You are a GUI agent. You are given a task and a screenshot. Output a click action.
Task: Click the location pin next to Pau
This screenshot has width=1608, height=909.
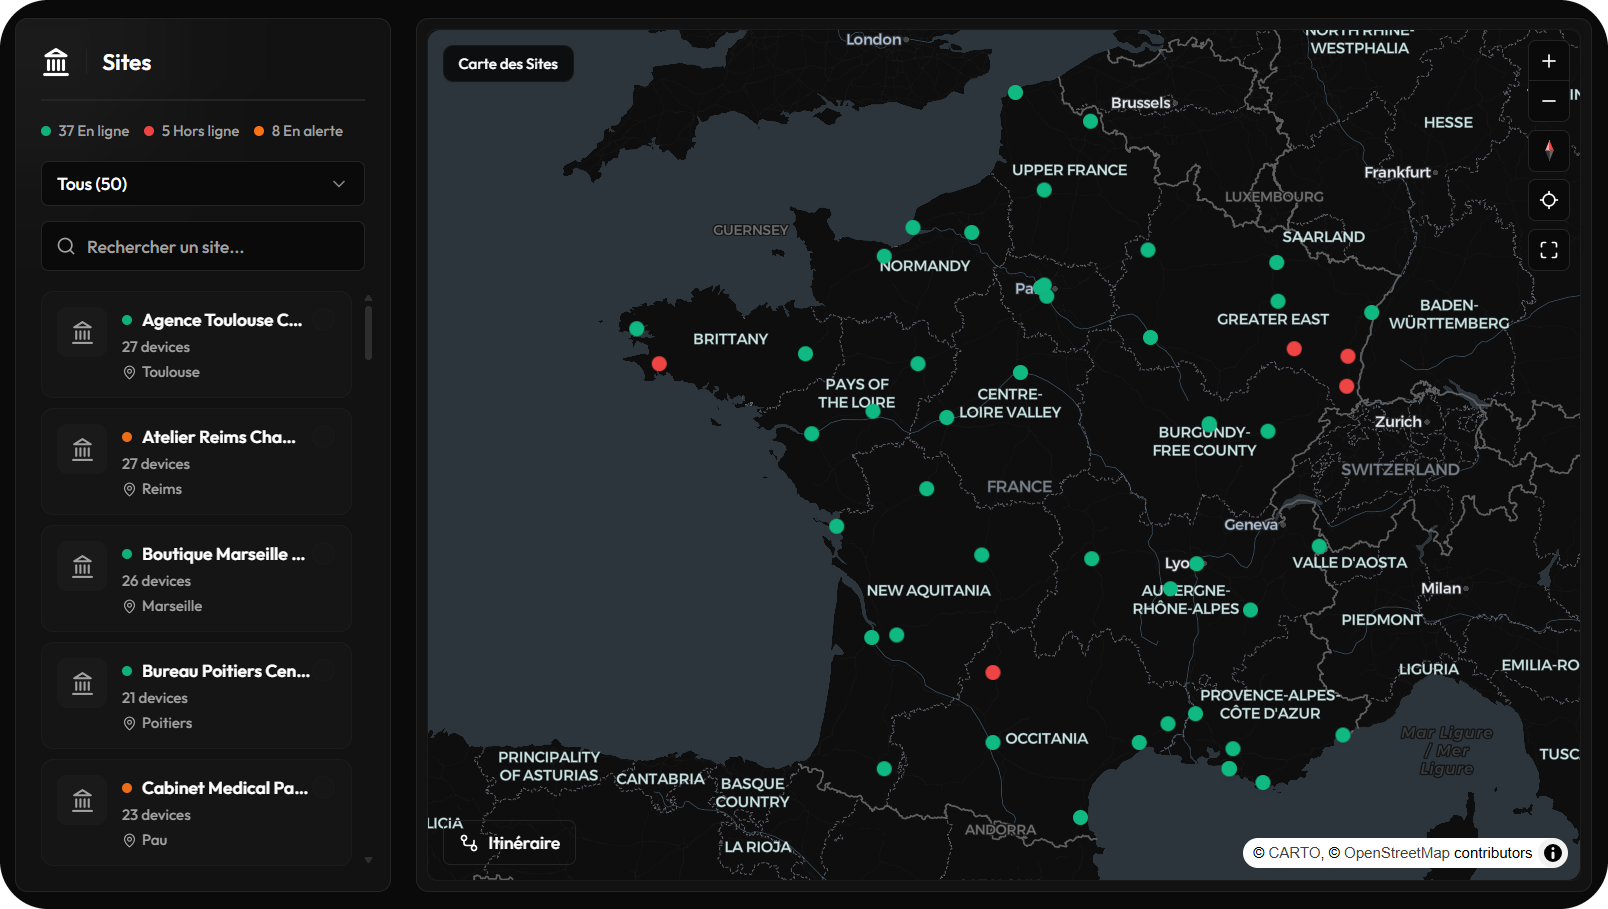click(x=129, y=840)
